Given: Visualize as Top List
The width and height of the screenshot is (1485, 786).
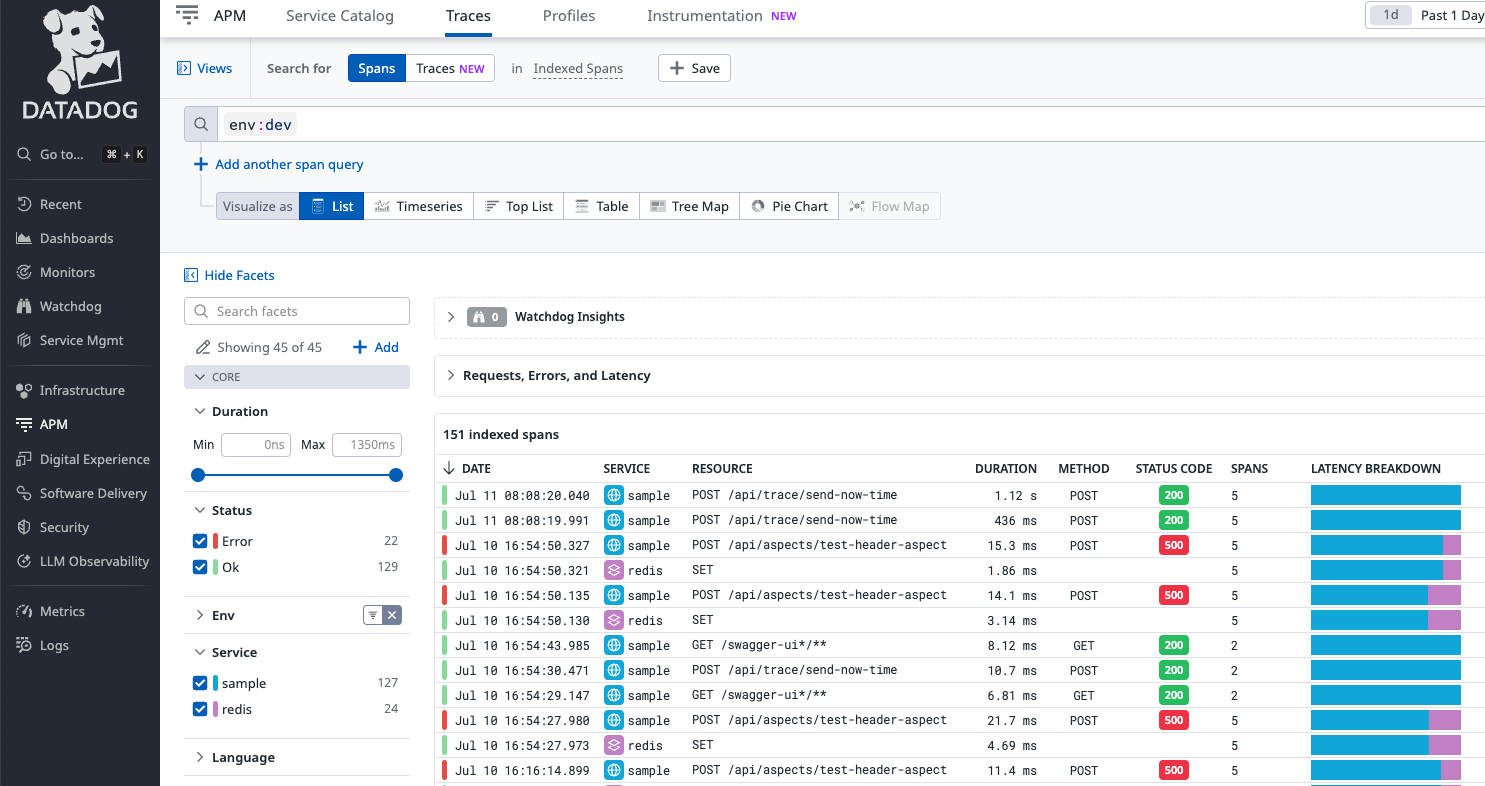Looking at the screenshot, I should click(518, 206).
